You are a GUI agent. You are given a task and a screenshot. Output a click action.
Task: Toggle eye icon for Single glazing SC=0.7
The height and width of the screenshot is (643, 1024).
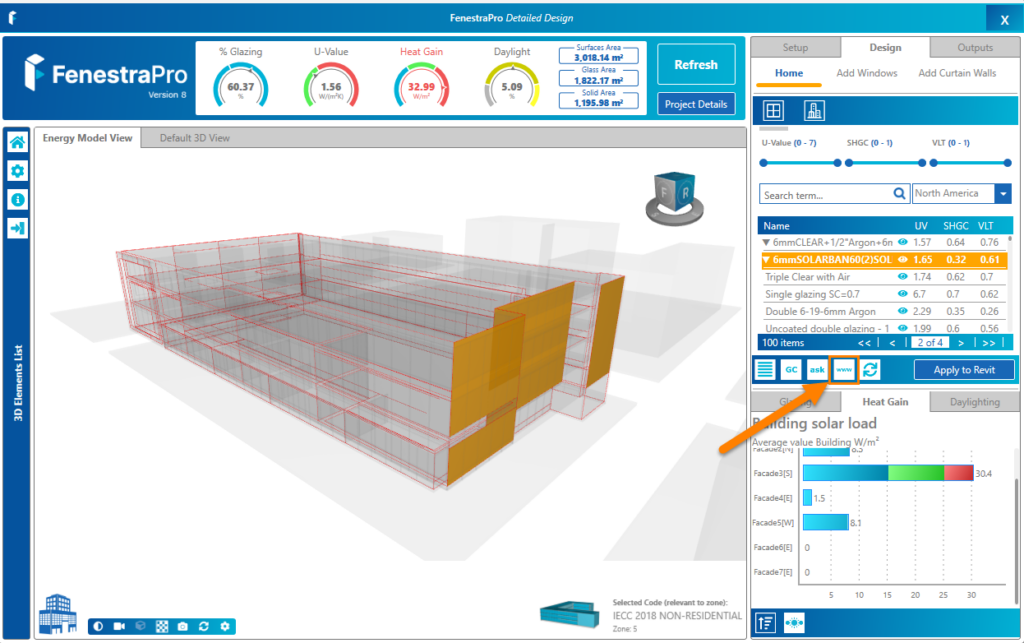tap(903, 294)
